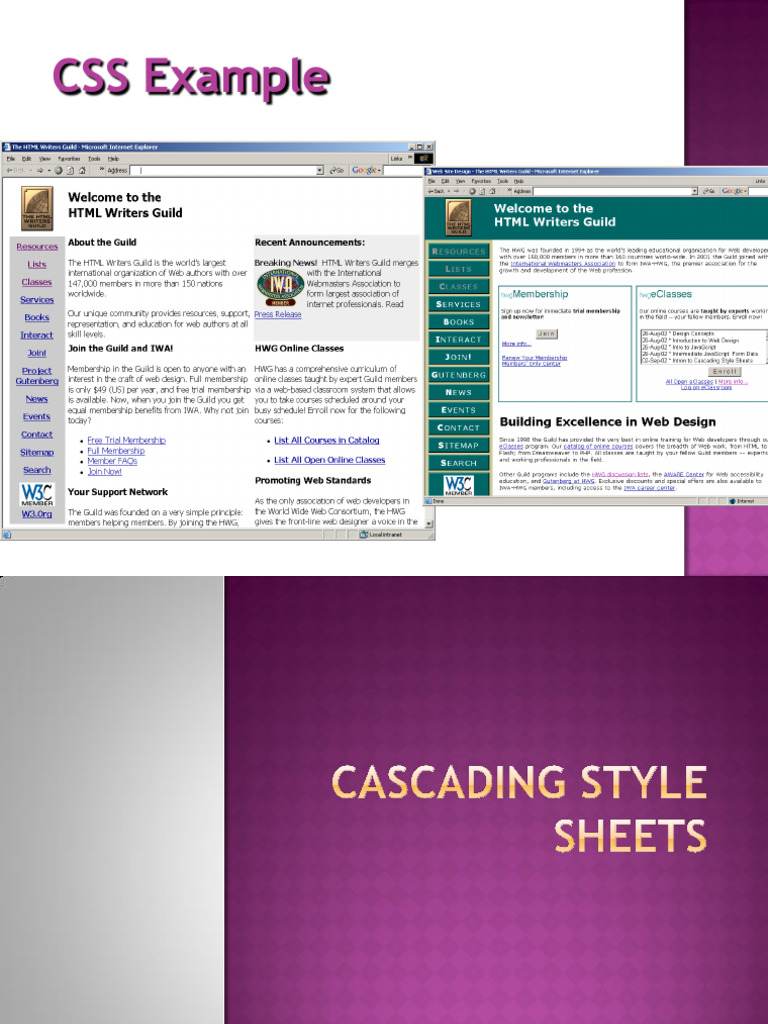Screen dimensions: 768x1024
Task: Click the Services button in green navigation
Action: [x=459, y=304]
